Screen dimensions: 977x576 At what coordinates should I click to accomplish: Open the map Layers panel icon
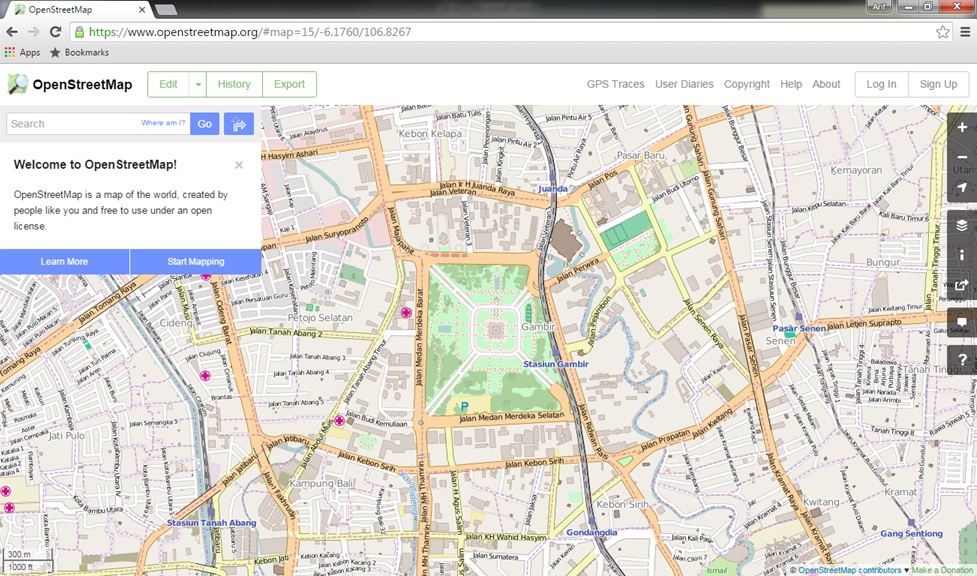pyautogui.click(x=962, y=225)
